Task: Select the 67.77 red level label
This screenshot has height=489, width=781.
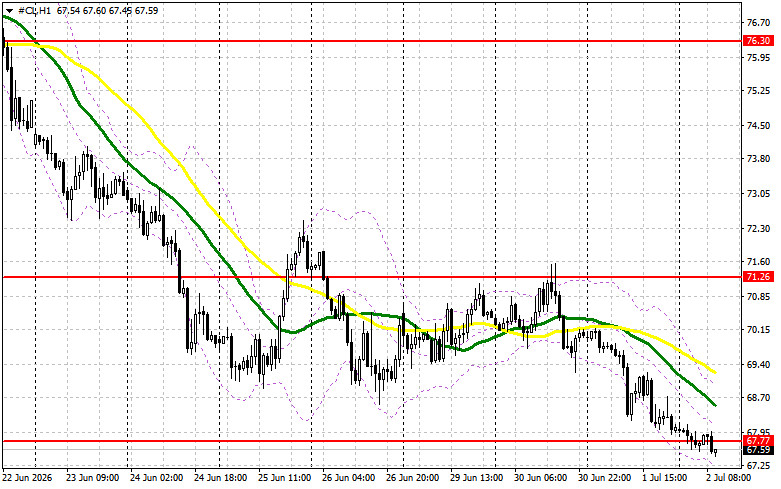Action: pos(758,441)
